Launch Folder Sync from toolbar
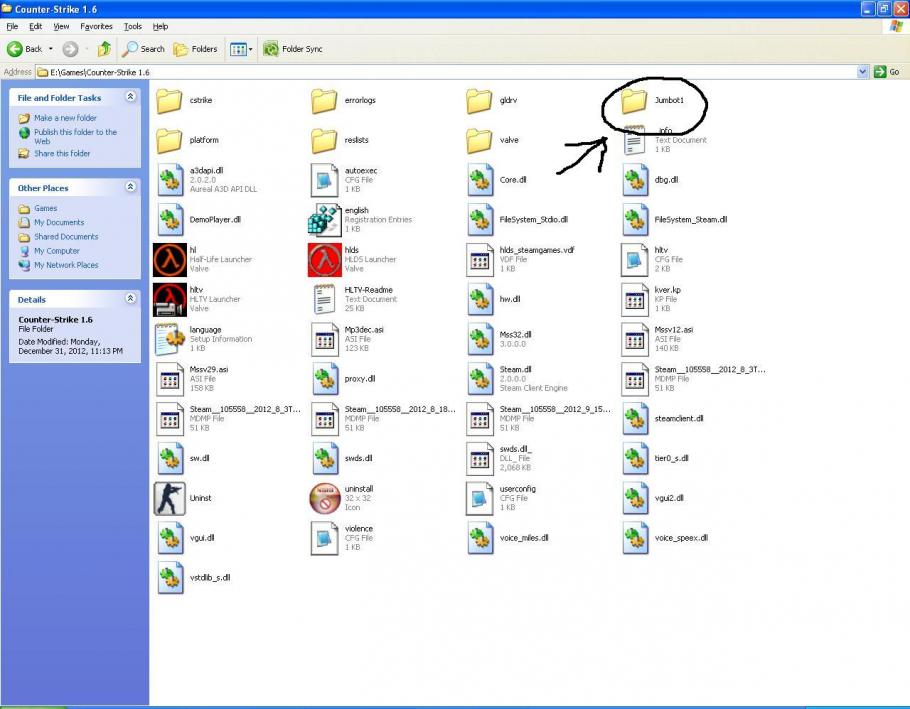The width and height of the screenshot is (910, 709). click(292, 49)
